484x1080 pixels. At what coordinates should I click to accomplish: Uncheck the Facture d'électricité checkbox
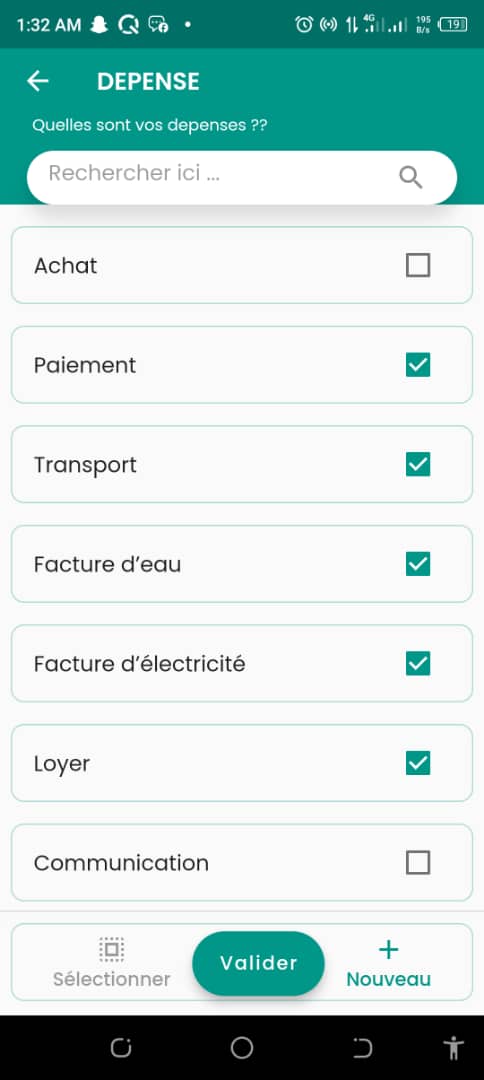pyautogui.click(x=418, y=663)
